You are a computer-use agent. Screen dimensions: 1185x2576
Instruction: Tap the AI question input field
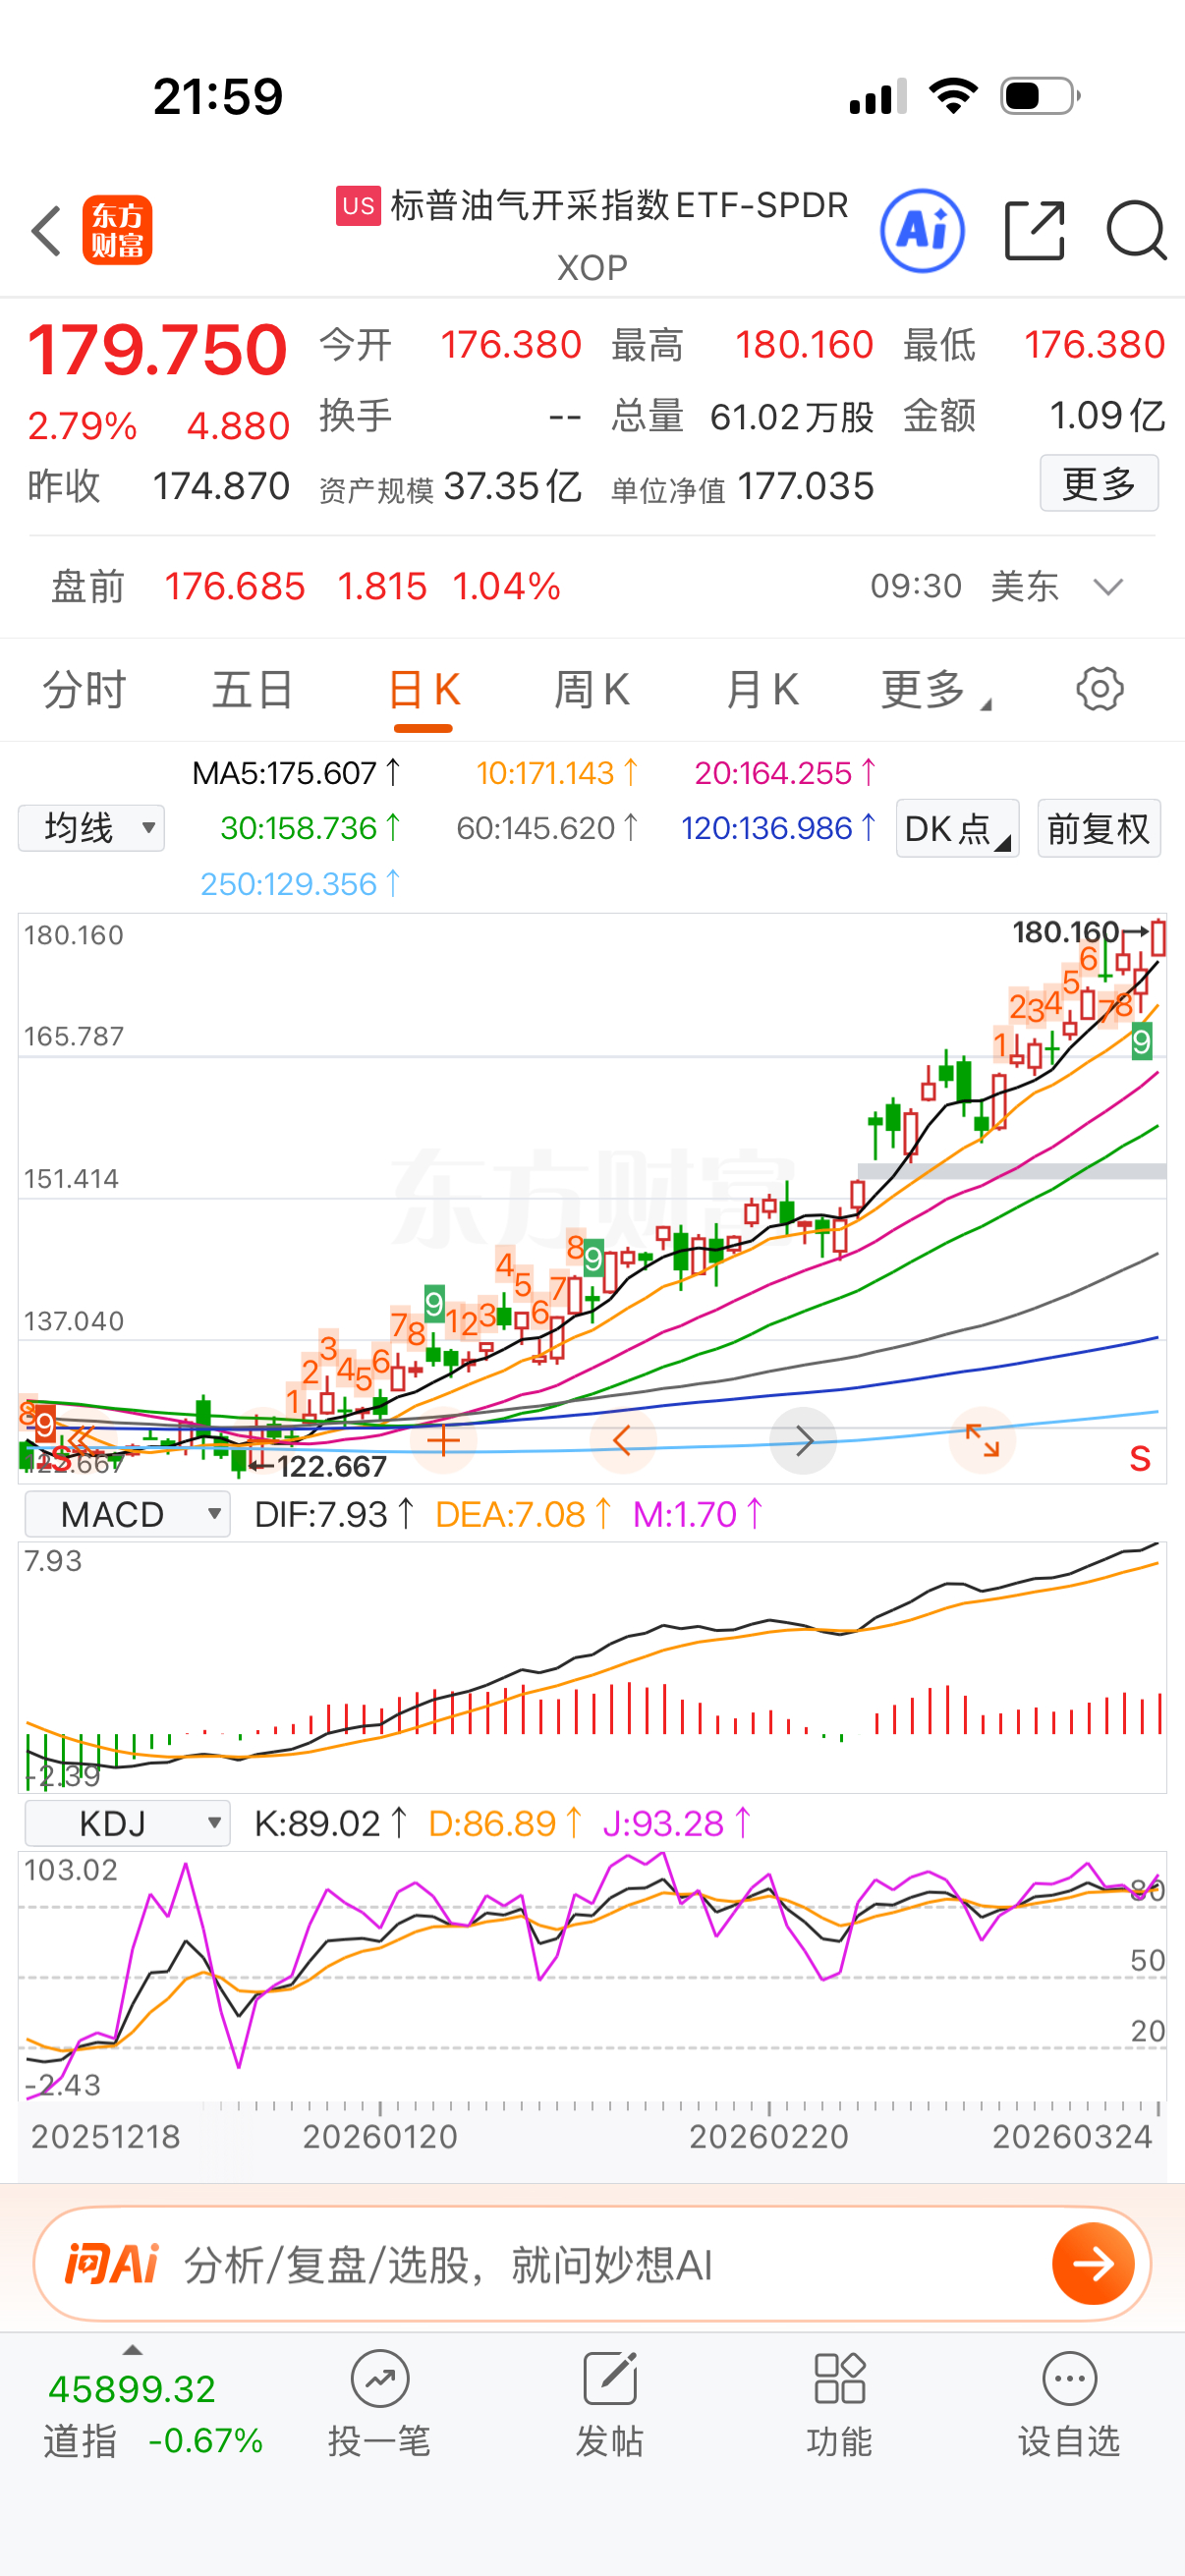pyautogui.click(x=592, y=2264)
